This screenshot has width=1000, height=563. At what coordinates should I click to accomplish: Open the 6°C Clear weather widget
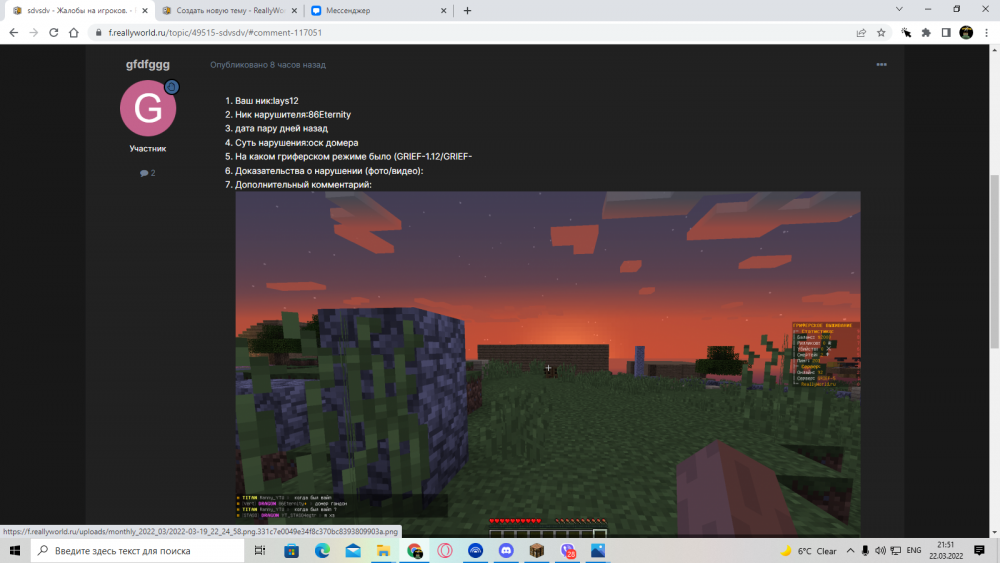coord(809,550)
